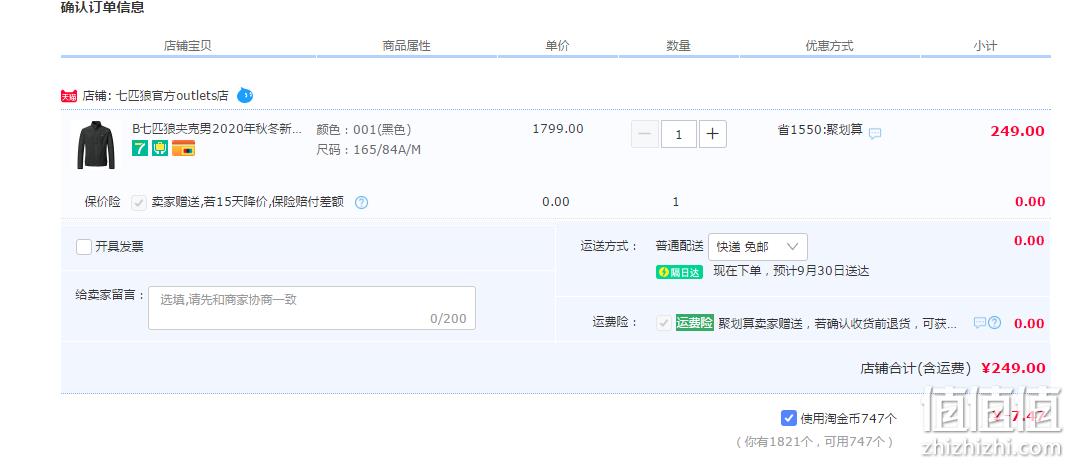Open product title B七匹狼夹克男2020年秋冬新
Screen dimensions: 1071x465
[217, 129]
